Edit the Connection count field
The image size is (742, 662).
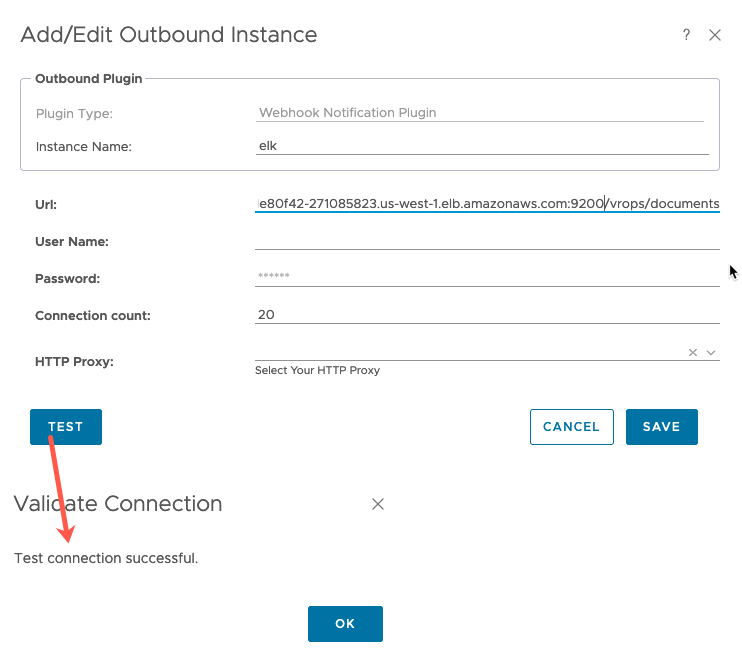click(487, 315)
